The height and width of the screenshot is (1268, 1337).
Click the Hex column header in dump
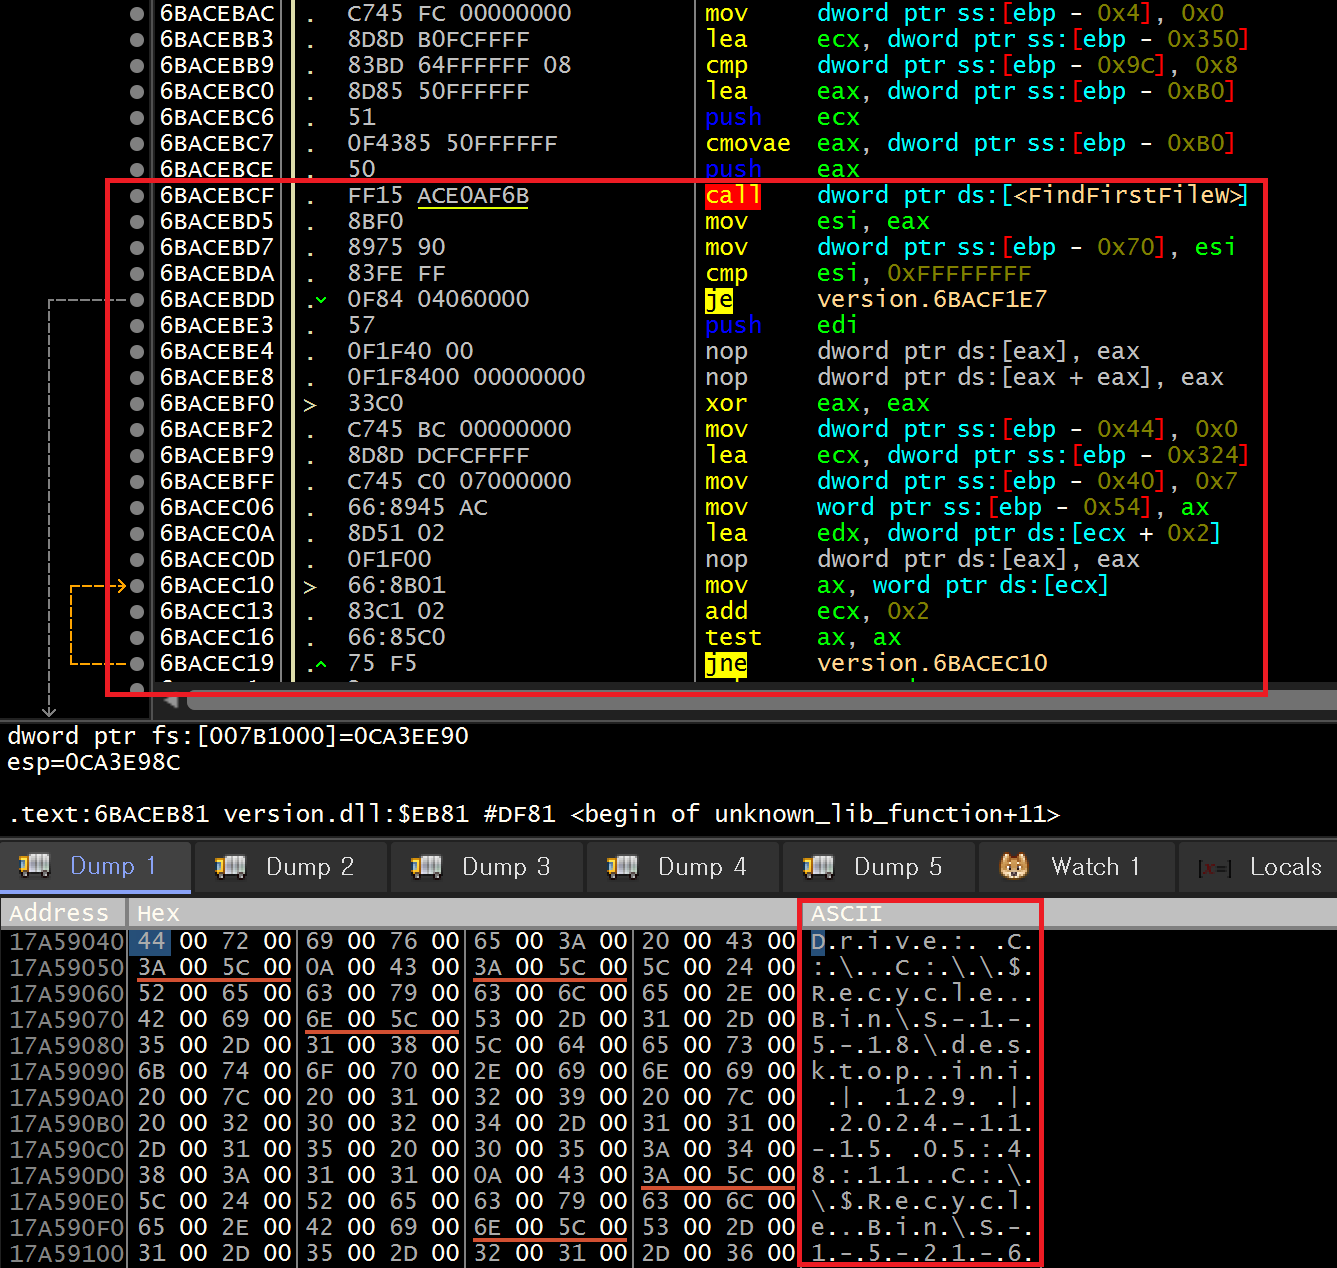463,913
